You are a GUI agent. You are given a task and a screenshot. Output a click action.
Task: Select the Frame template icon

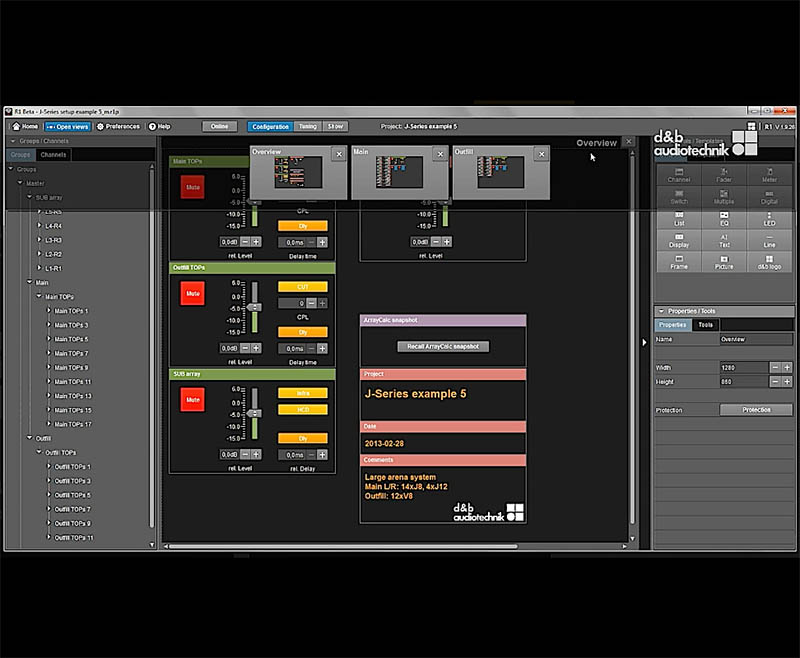(679, 262)
